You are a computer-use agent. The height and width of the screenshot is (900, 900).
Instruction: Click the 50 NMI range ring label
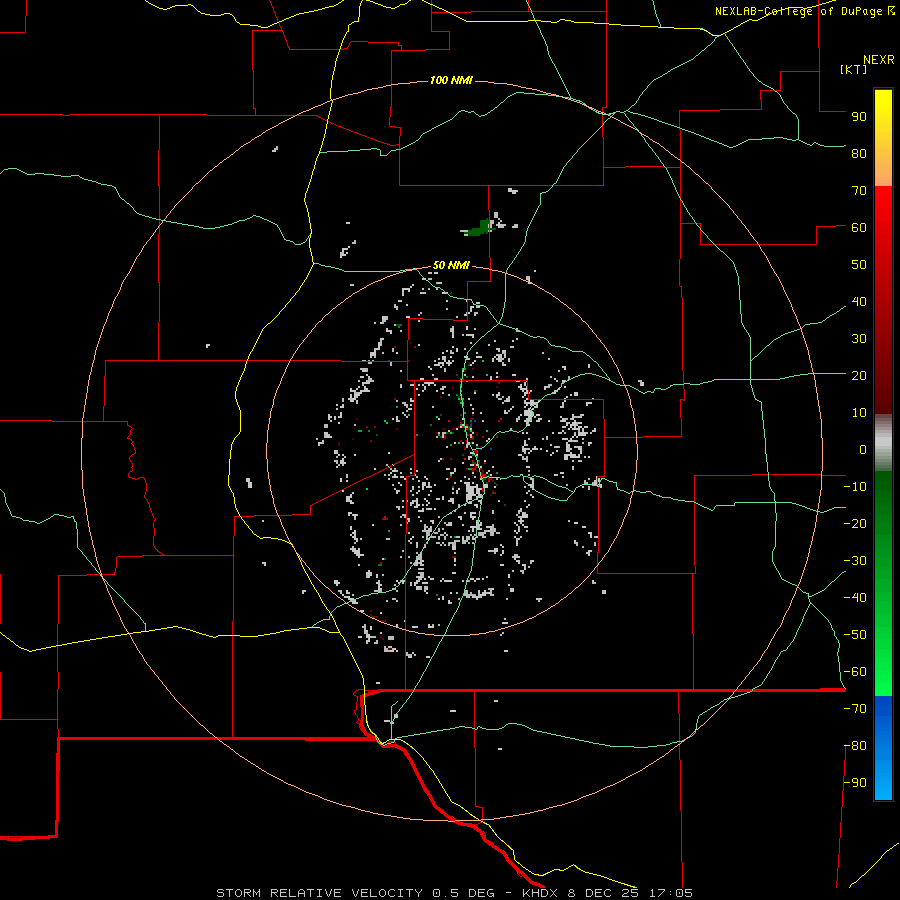[451, 265]
